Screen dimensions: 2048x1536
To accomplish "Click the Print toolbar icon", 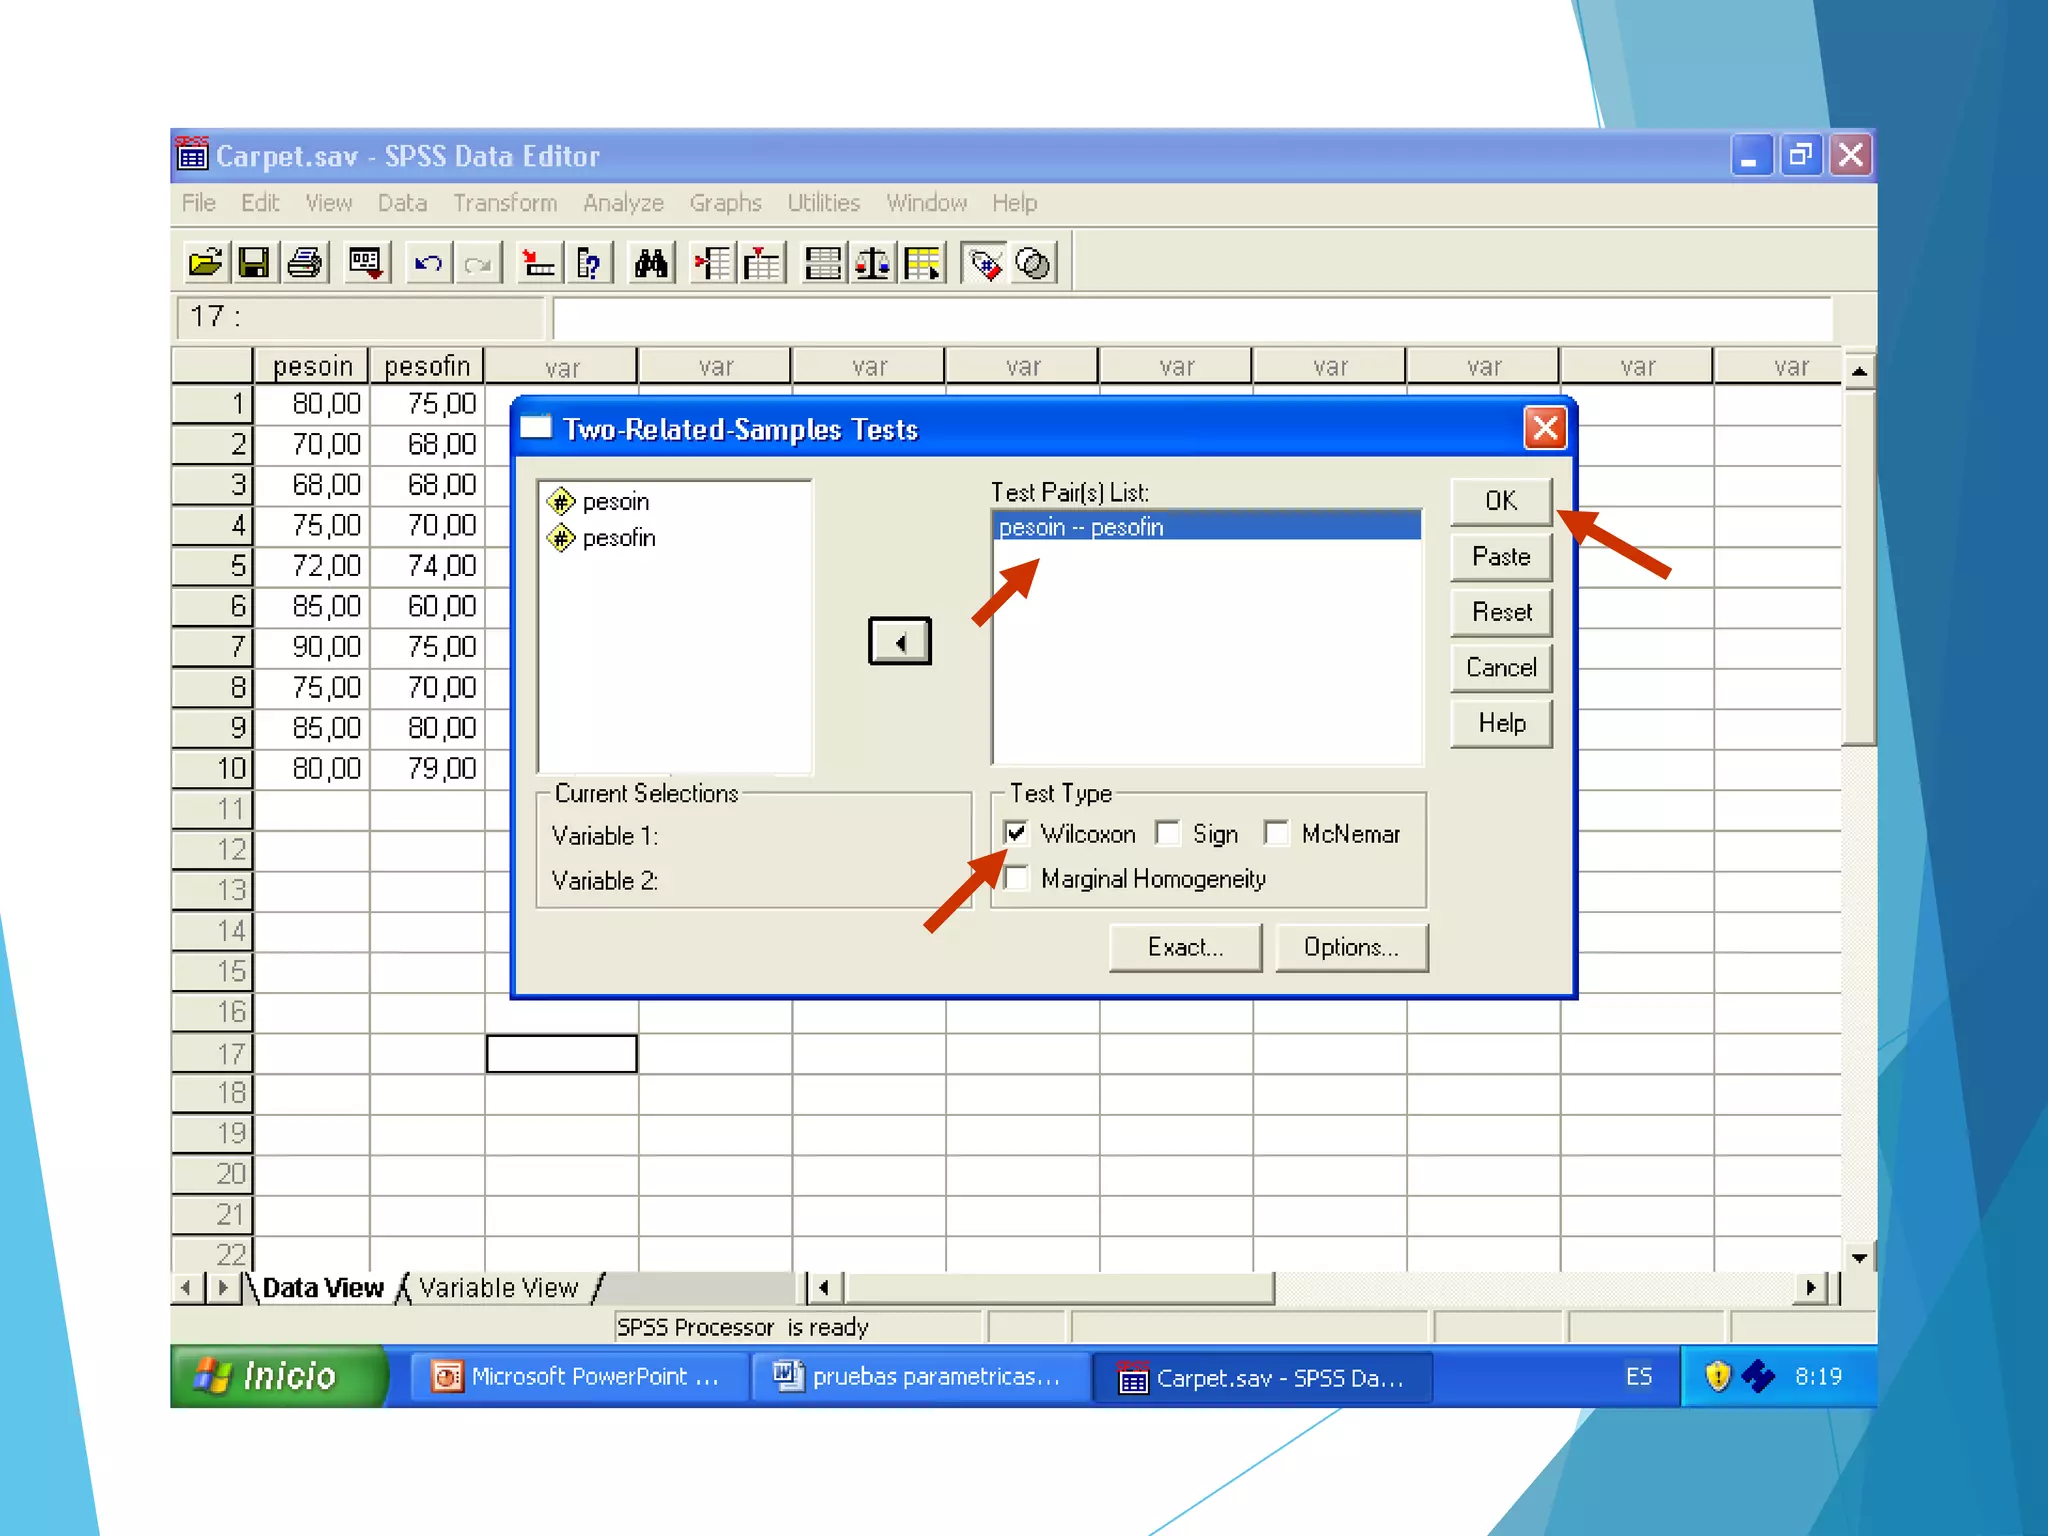I will click(x=305, y=264).
